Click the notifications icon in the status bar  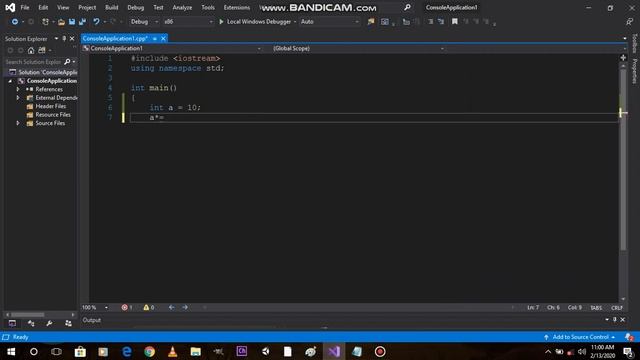click(x=629, y=337)
